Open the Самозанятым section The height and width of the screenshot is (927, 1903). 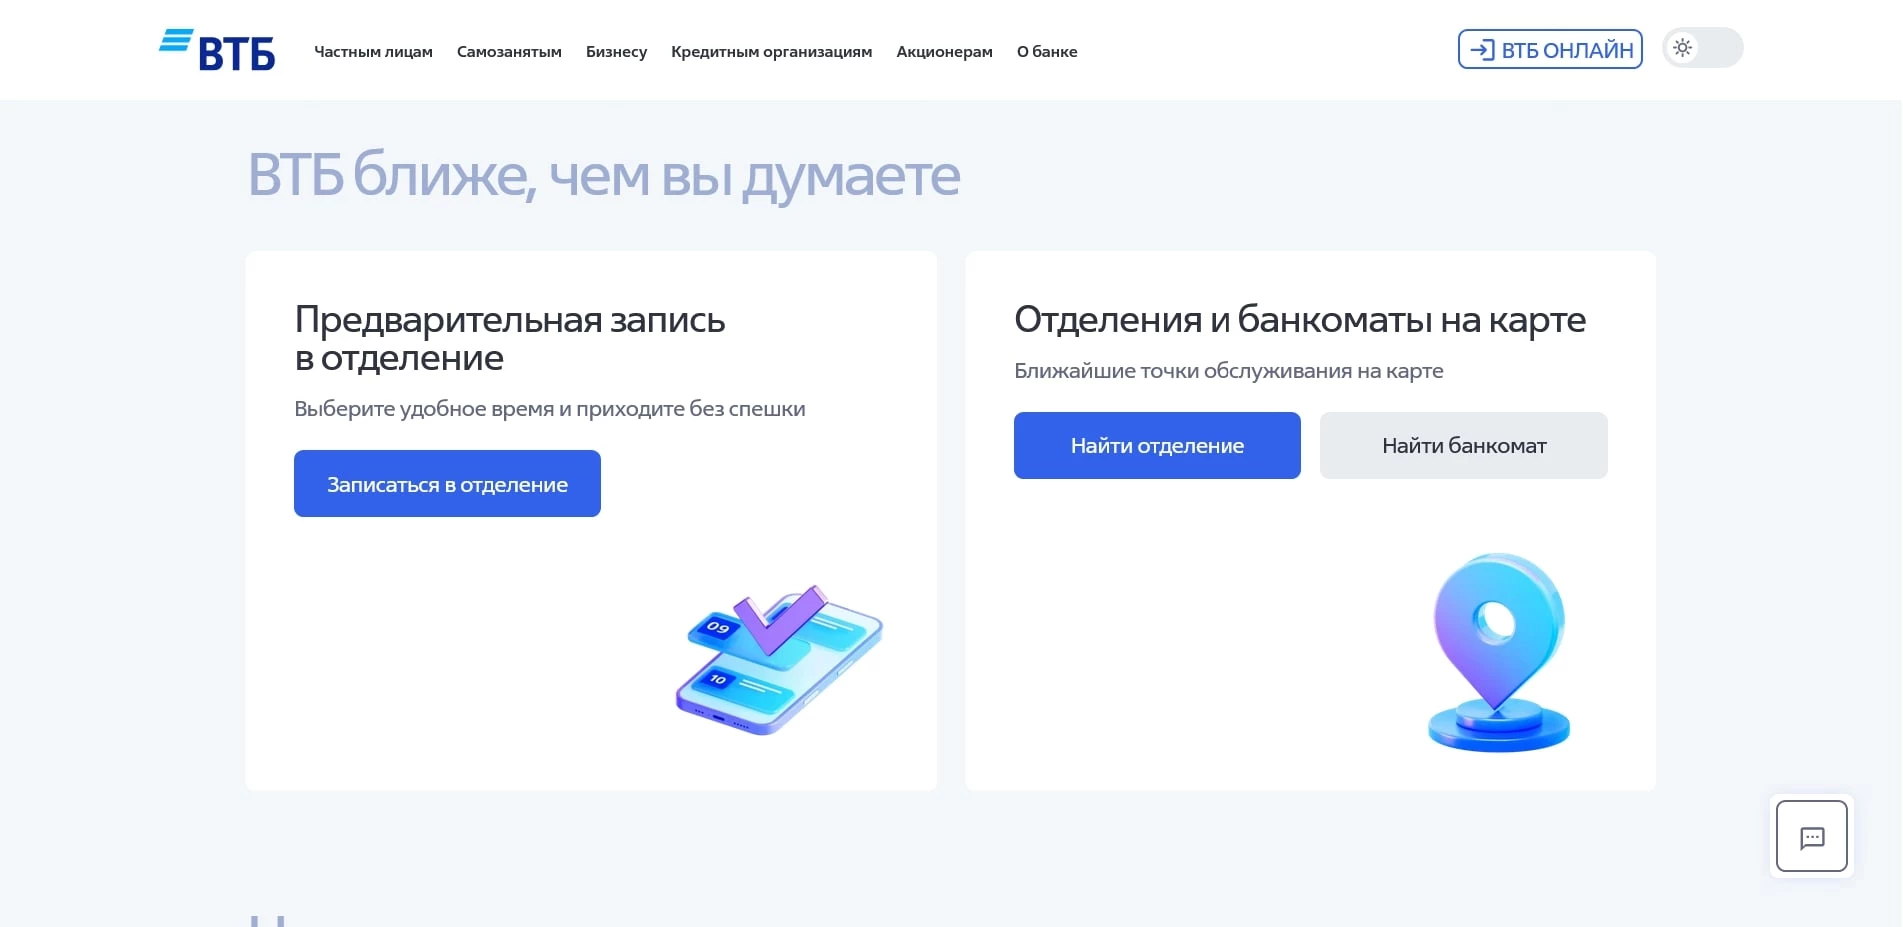509,51
